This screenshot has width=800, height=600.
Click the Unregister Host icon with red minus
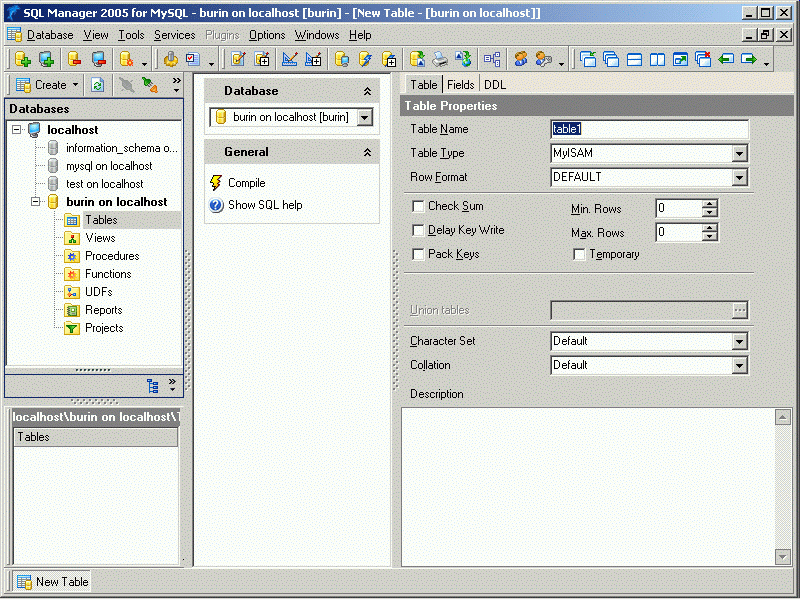[99, 59]
